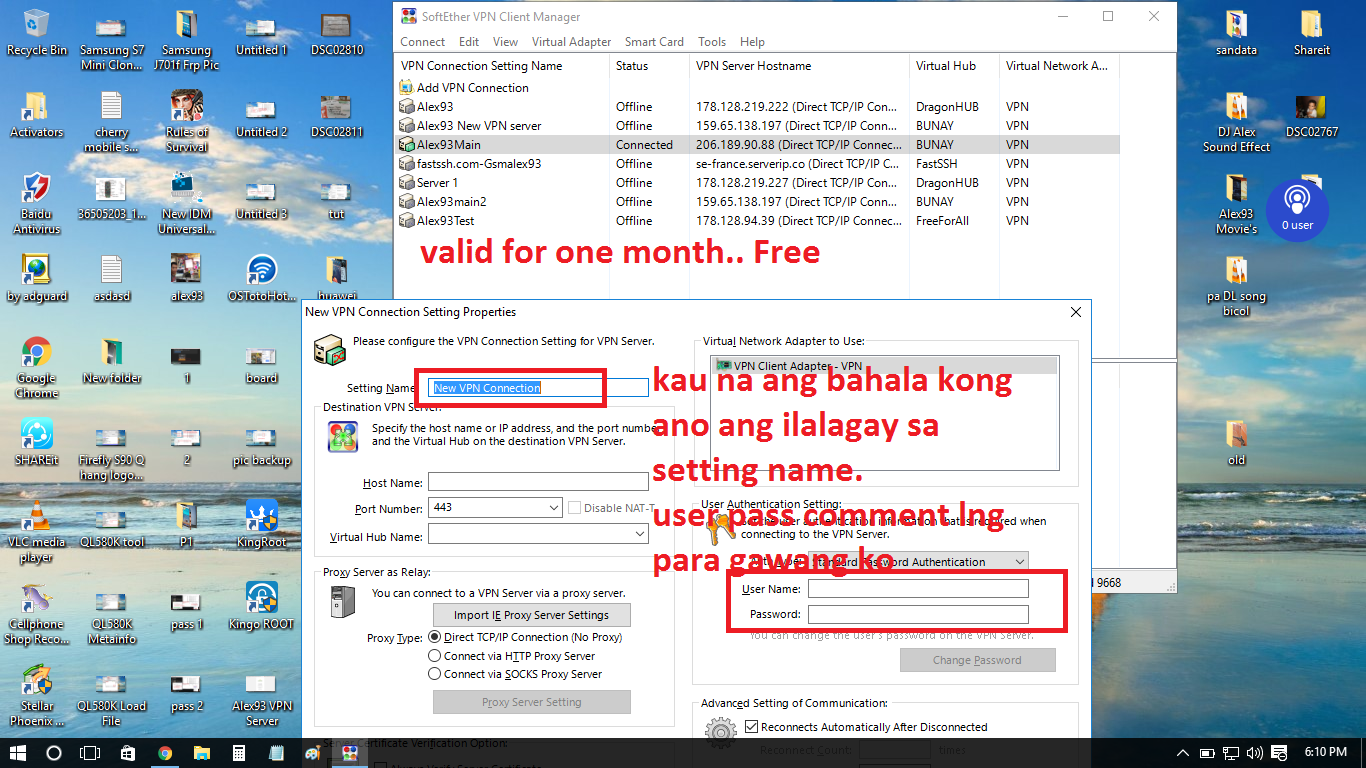The image size is (1366, 768).
Task: Select the fastssh.com-Gsmalex93 connection icon
Action: pos(407,164)
